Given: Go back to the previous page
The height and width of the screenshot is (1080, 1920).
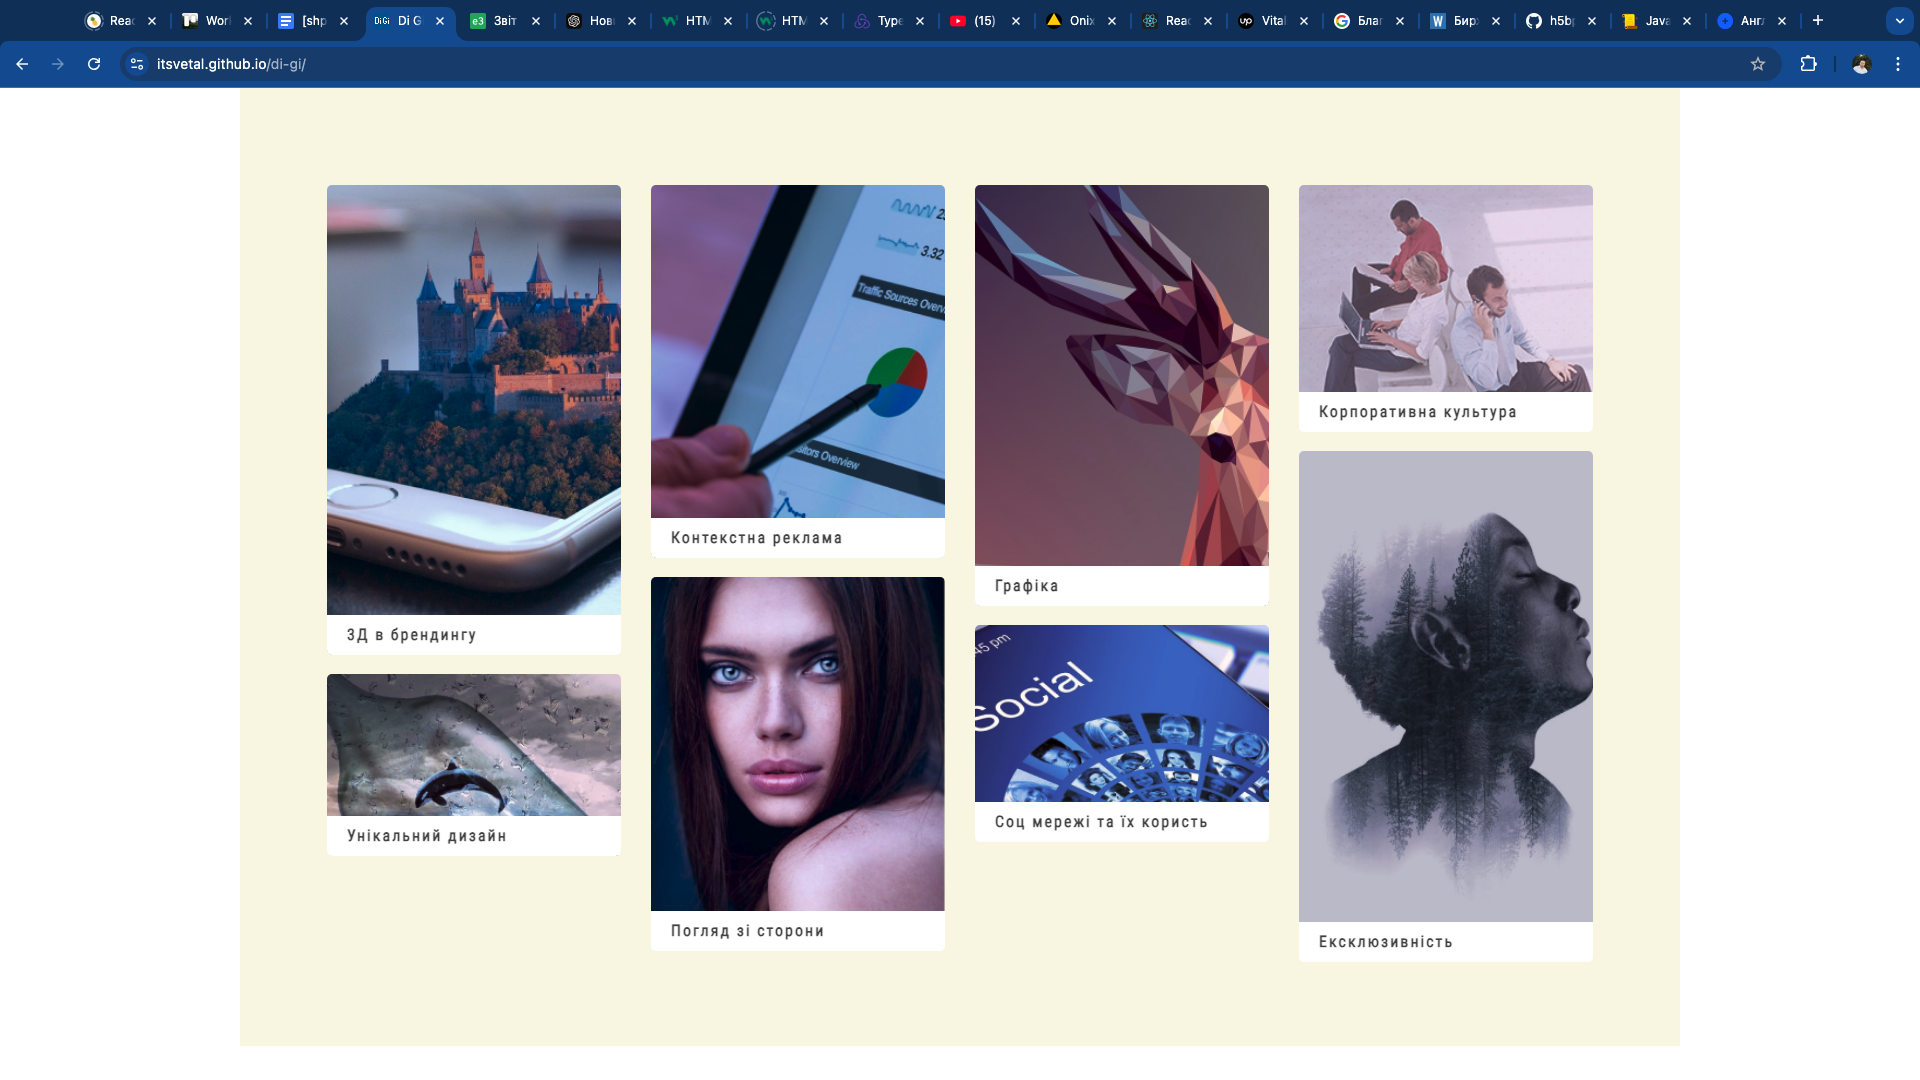Looking at the screenshot, I should pos(22,64).
